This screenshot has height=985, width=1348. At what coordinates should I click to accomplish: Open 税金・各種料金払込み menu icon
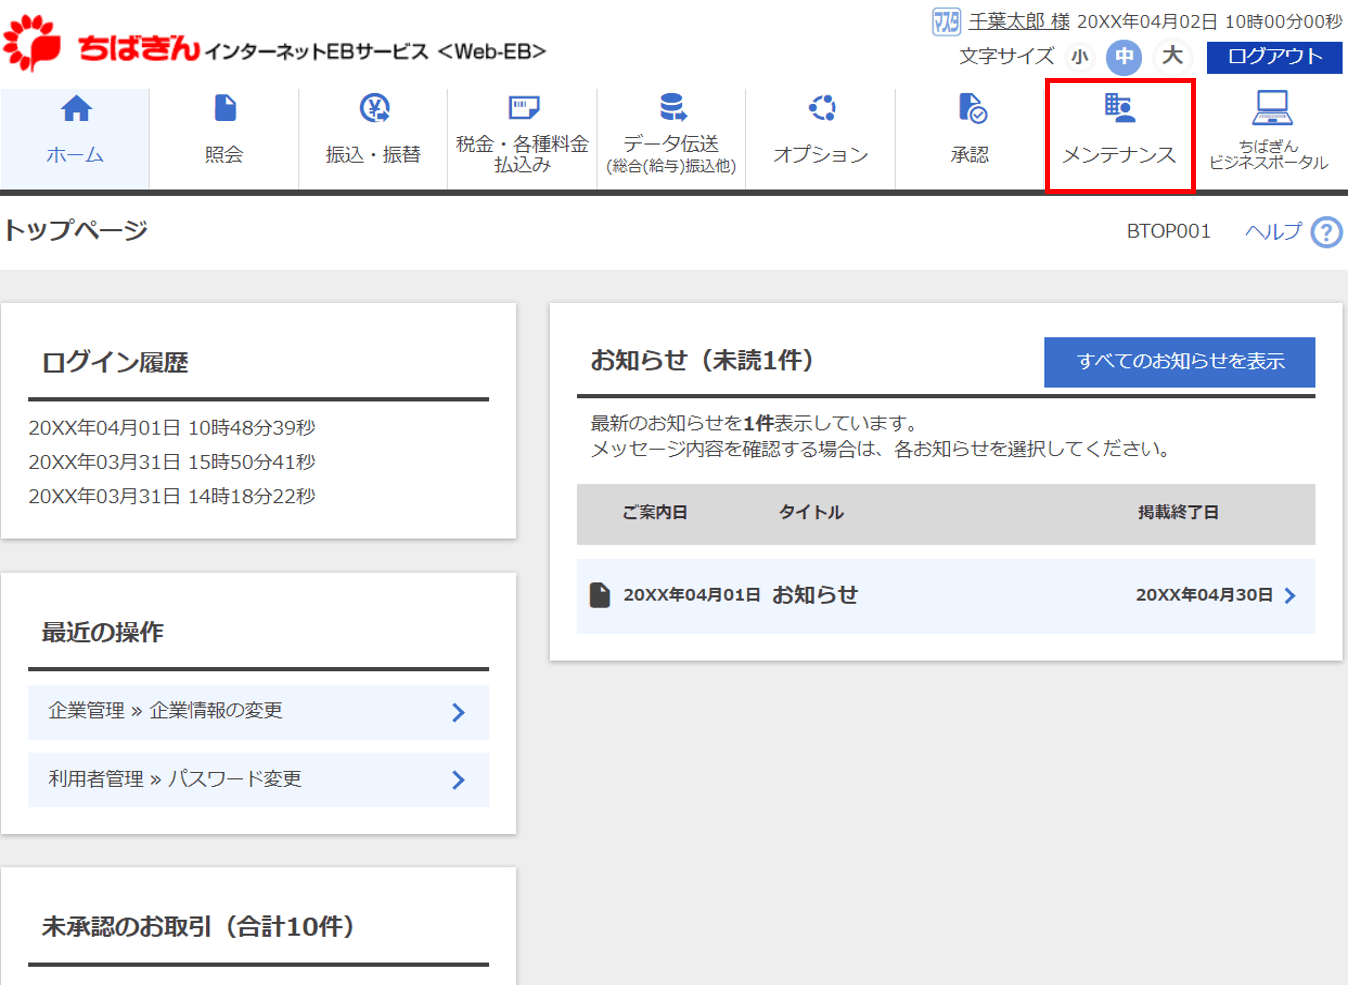(523, 107)
